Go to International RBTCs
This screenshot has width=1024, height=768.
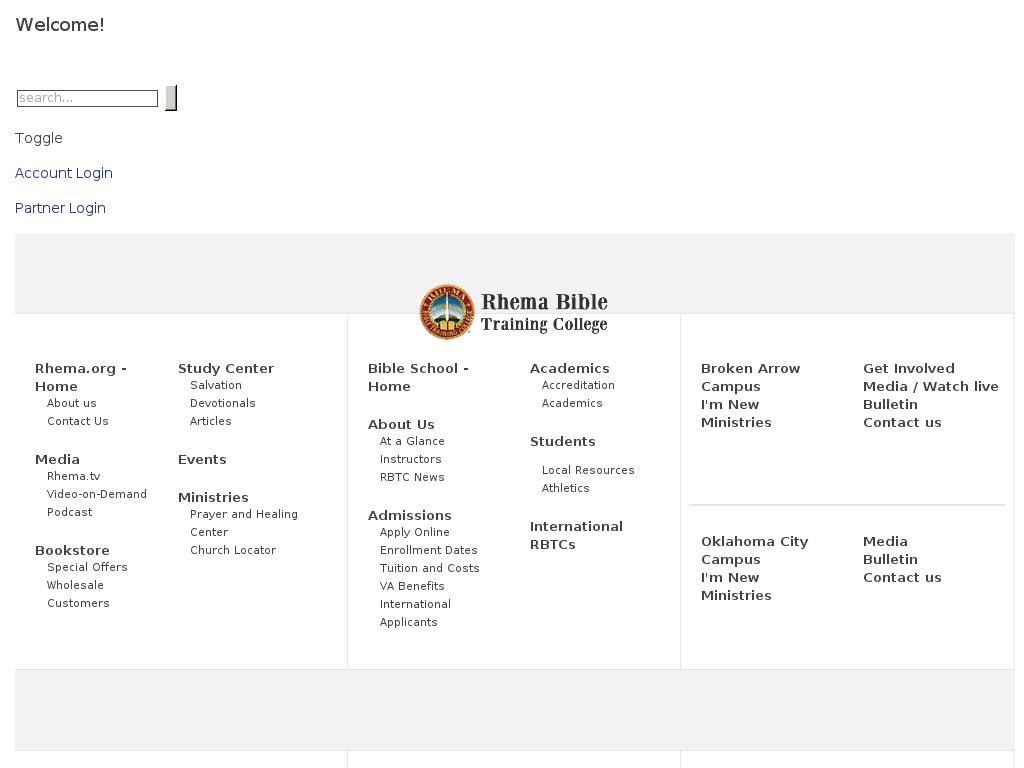pyautogui.click(x=576, y=535)
